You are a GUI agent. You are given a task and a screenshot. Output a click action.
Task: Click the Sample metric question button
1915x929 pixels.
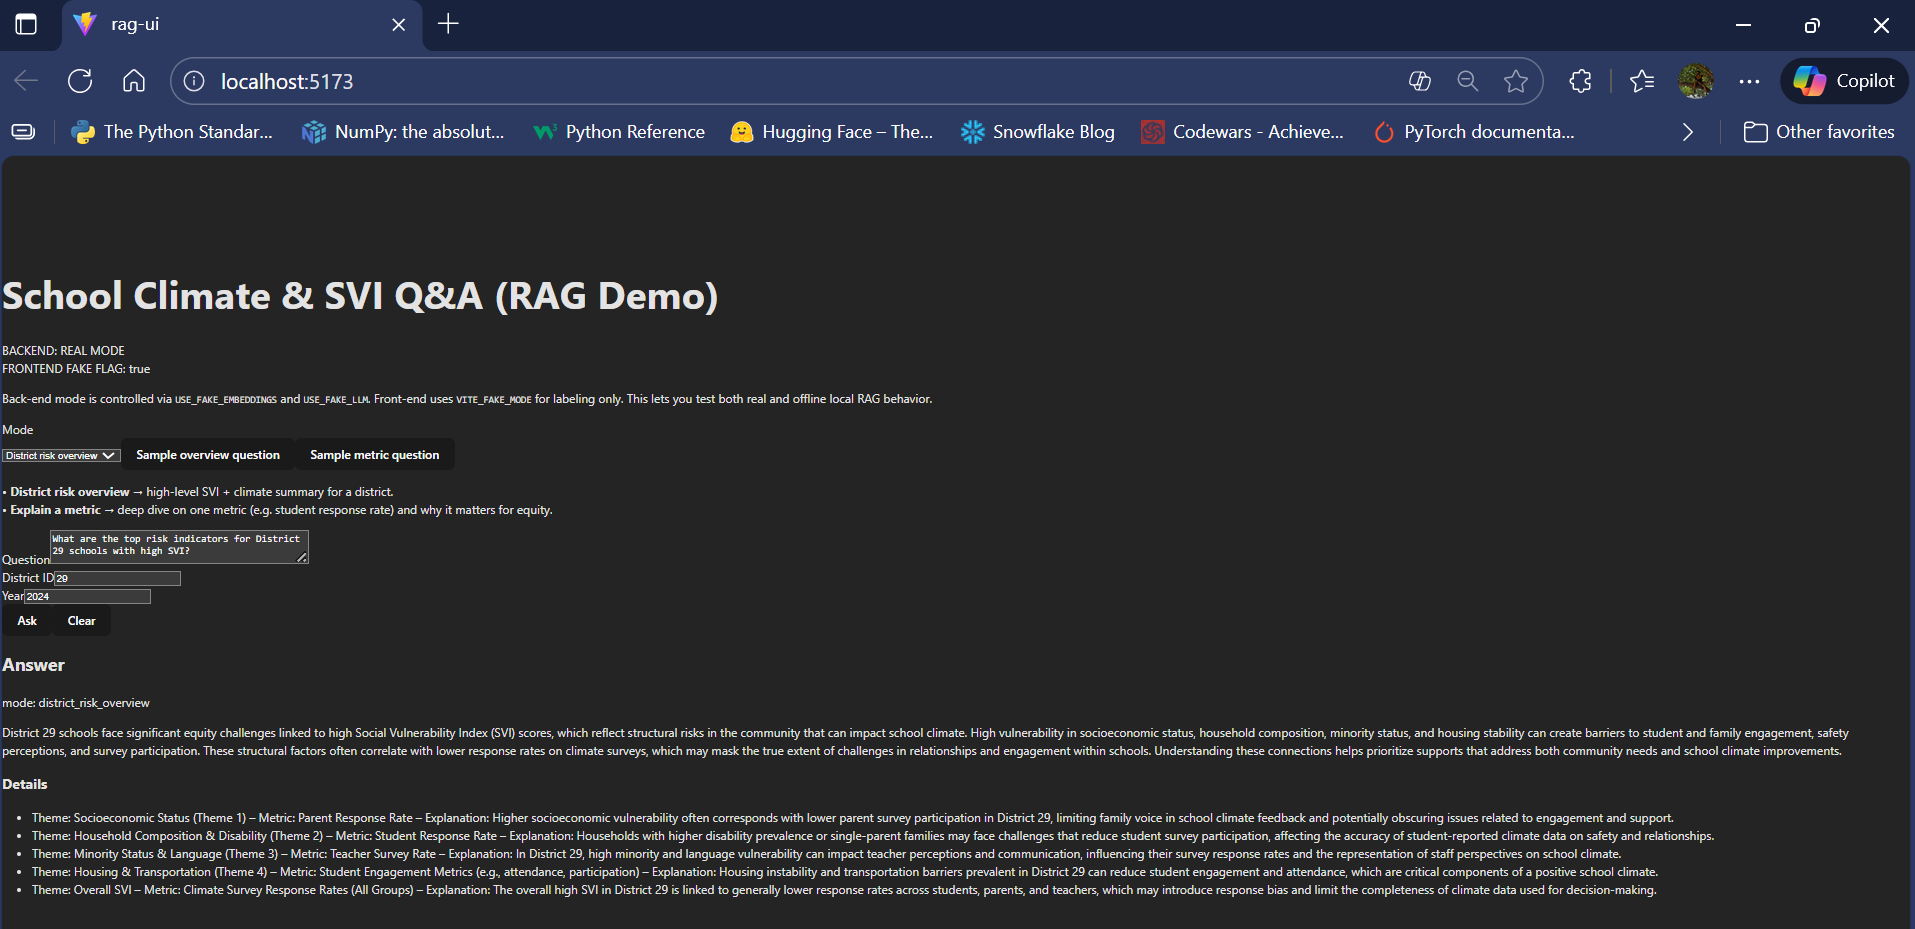click(375, 455)
